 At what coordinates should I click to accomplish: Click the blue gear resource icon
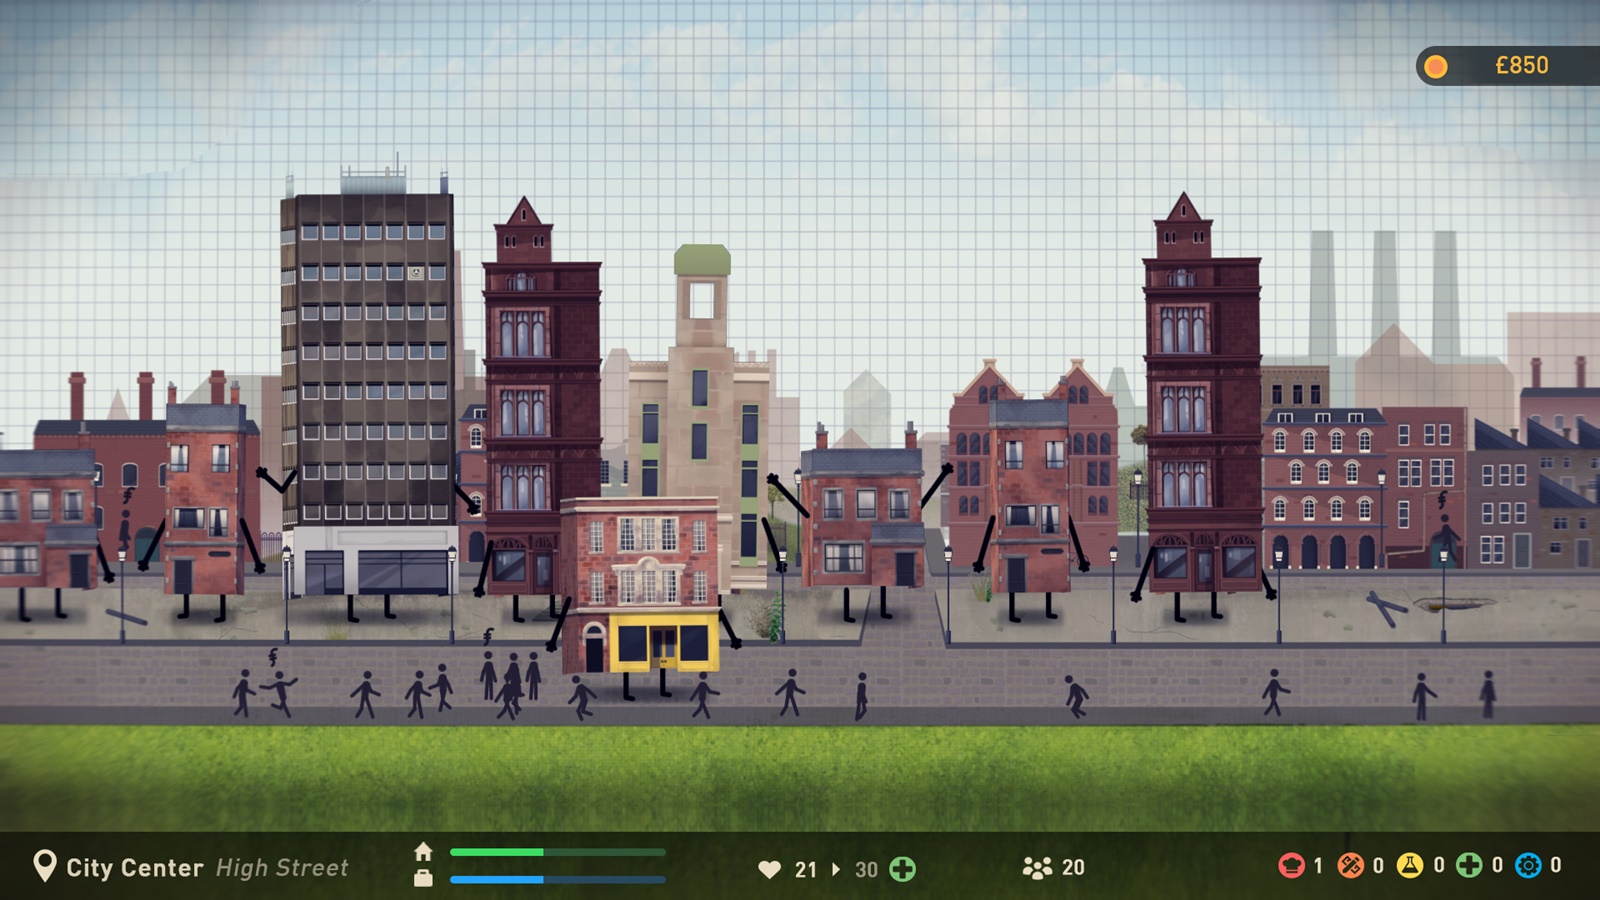1528,865
